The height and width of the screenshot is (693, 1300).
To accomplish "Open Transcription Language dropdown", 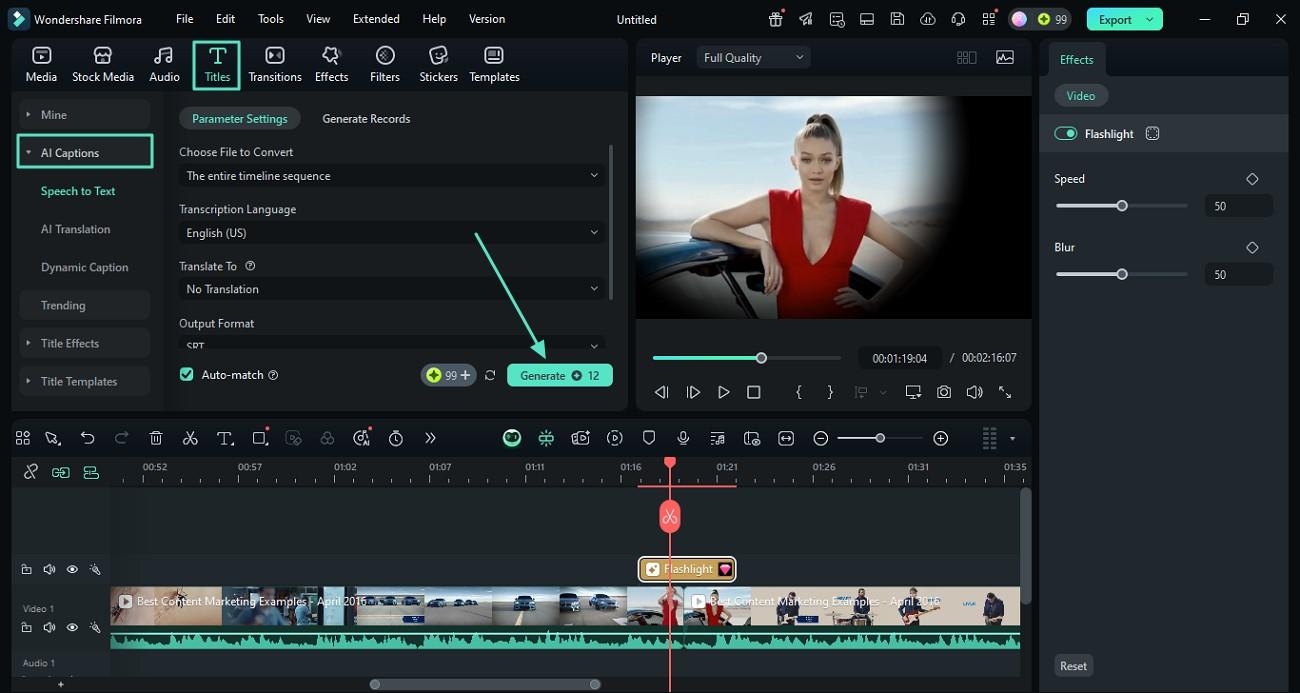I will (392, 232).
